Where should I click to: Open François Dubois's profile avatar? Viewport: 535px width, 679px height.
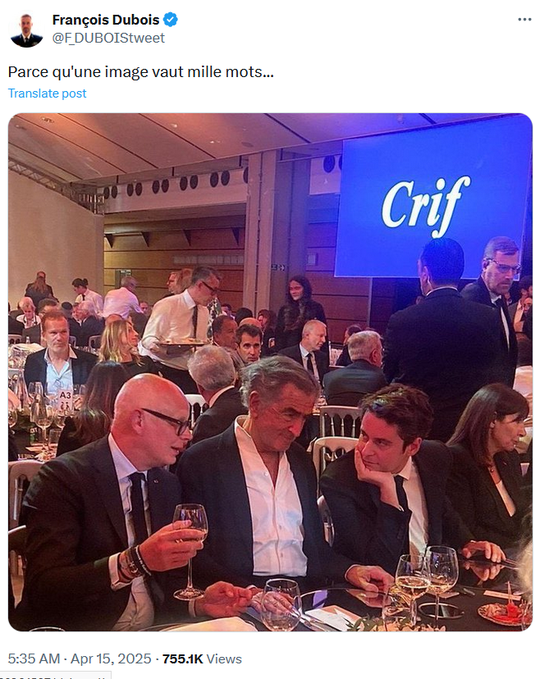click(26, 29)
